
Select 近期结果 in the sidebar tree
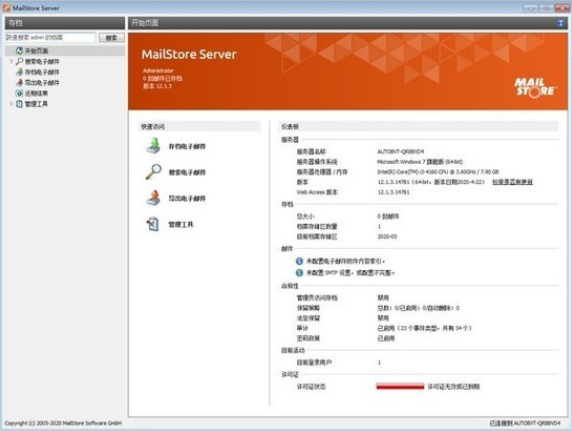coord(36,93)
